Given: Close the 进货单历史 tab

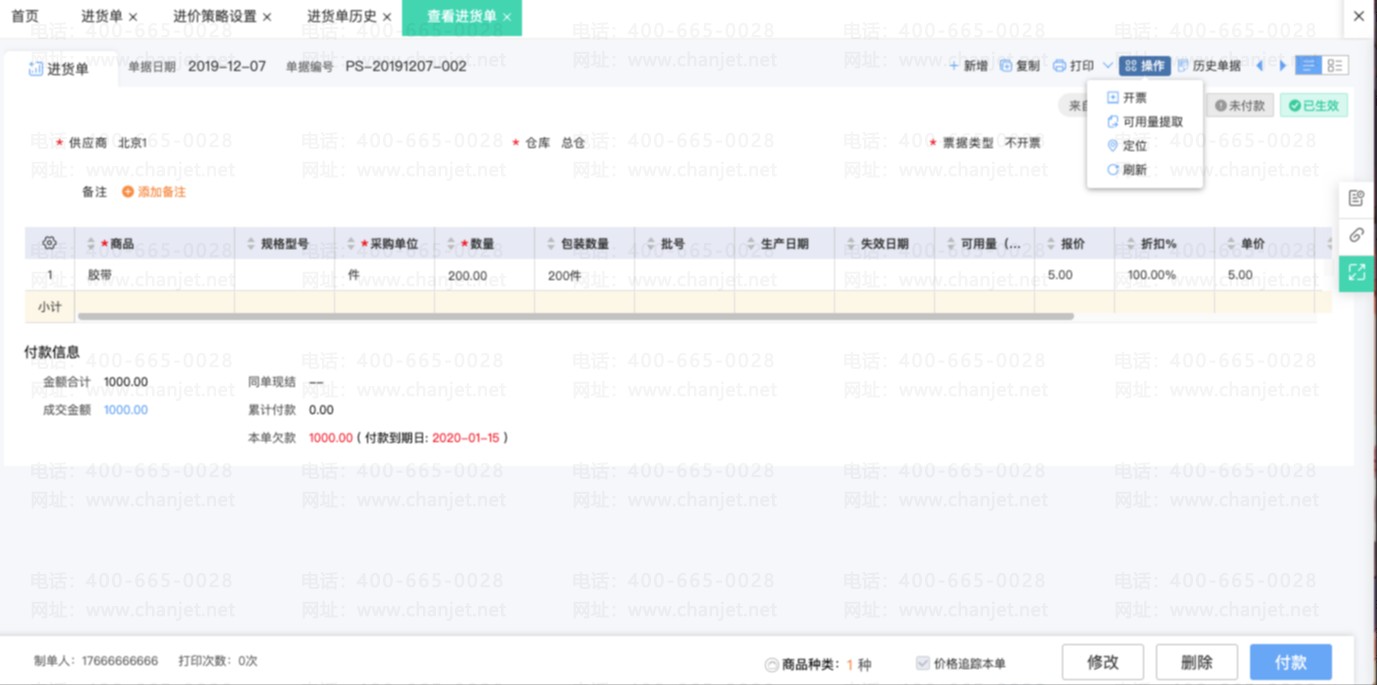Looking at the screenshot, I should [387, 17].
